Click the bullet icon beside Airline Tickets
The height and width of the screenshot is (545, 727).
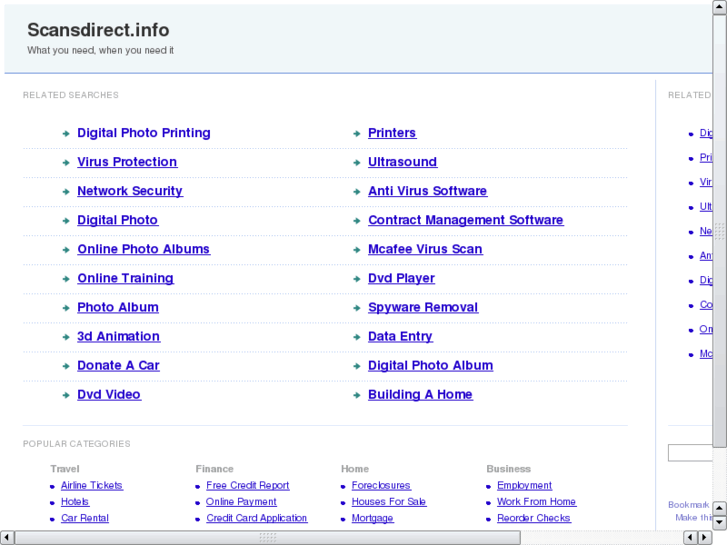point(52,486)
